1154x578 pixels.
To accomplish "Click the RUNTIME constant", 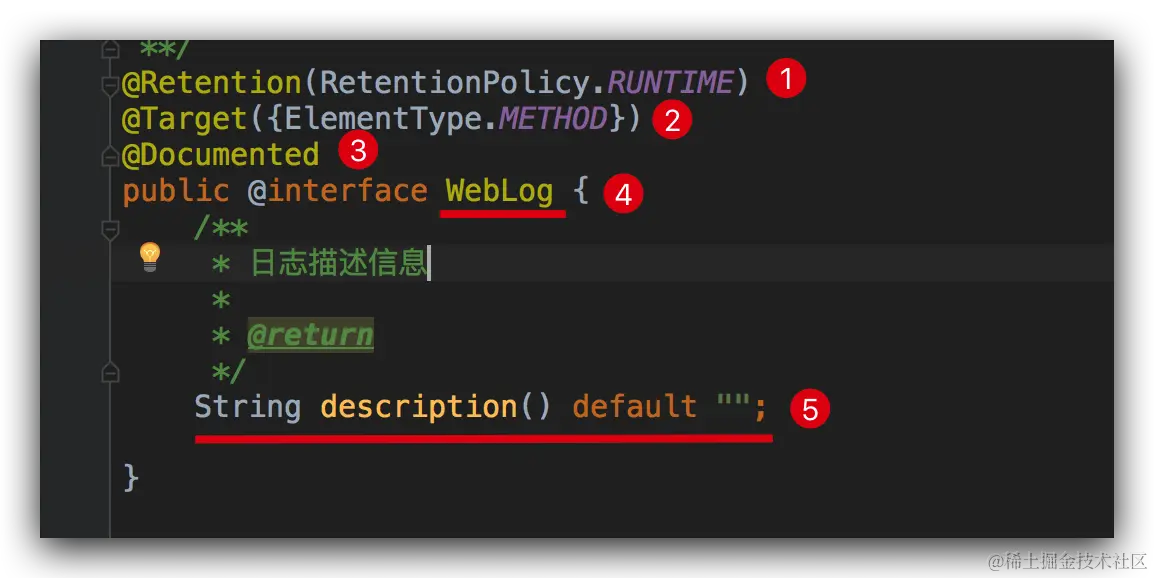I will tap(670, 82).
